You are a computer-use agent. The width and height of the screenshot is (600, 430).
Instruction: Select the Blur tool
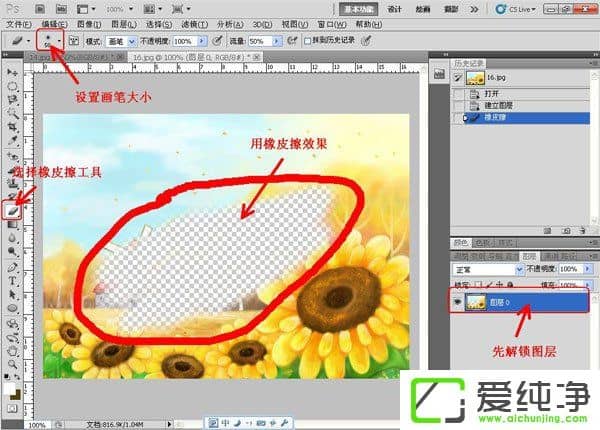coord(13,238)
